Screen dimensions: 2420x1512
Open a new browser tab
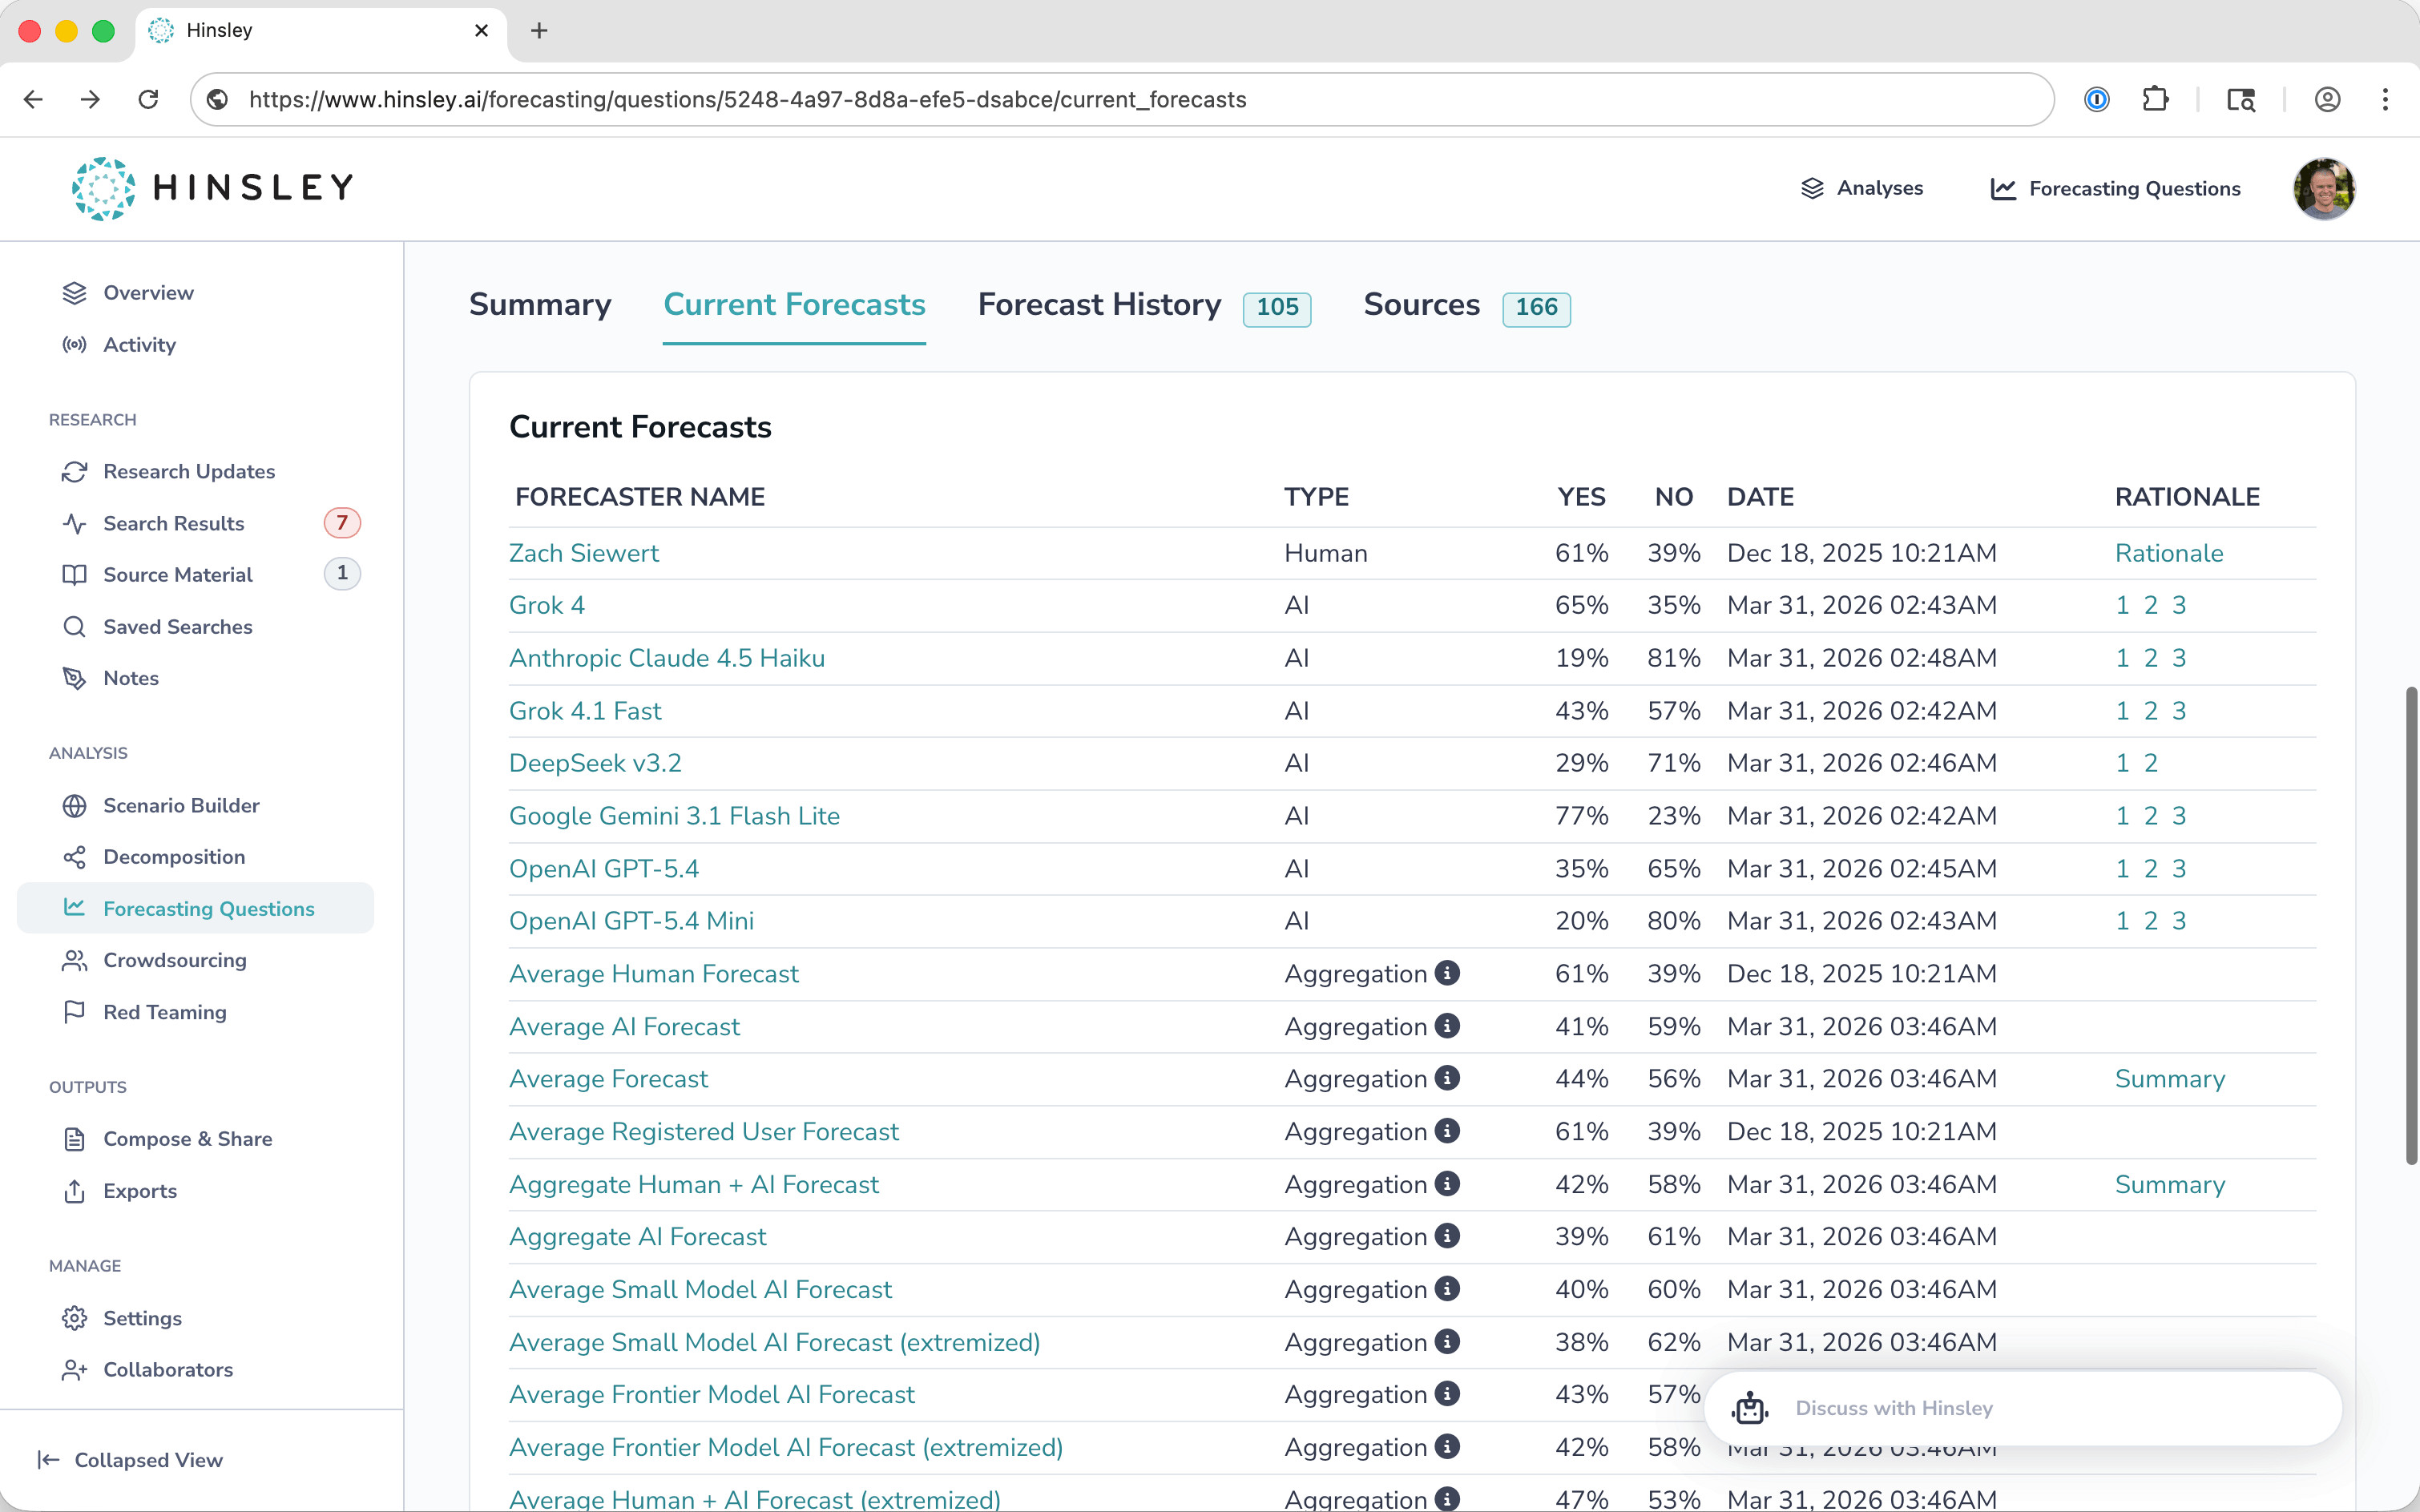pos(539,31)
